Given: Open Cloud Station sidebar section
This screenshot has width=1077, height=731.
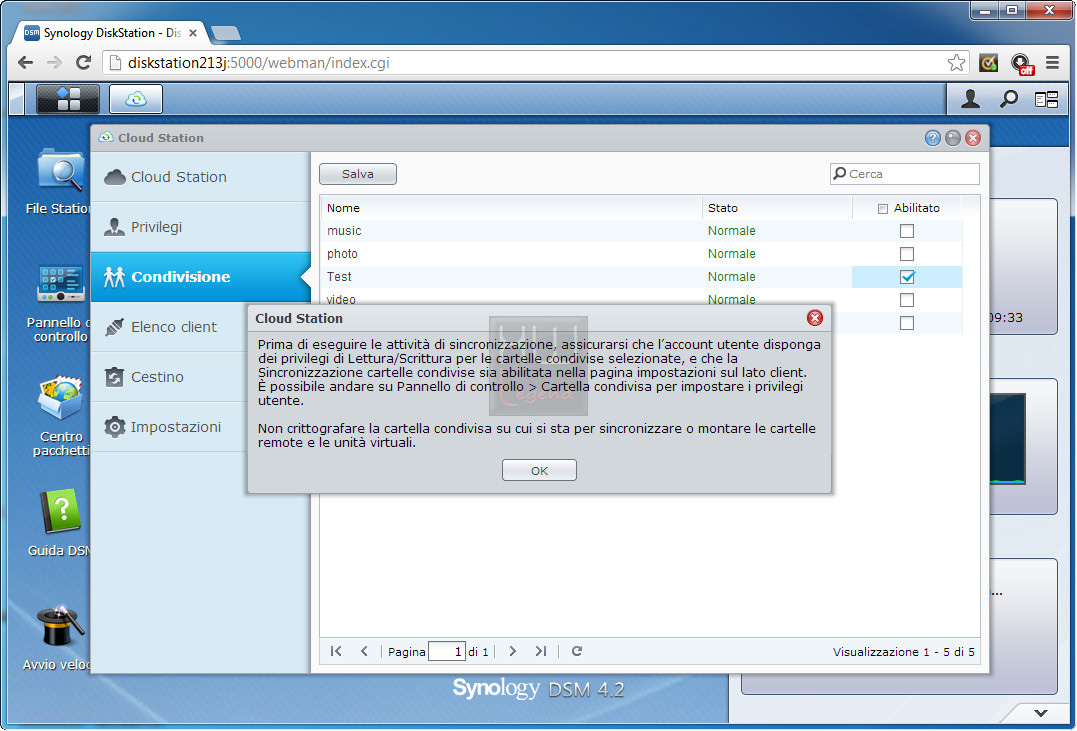Looking at the screenshot, I should [201, 177].
